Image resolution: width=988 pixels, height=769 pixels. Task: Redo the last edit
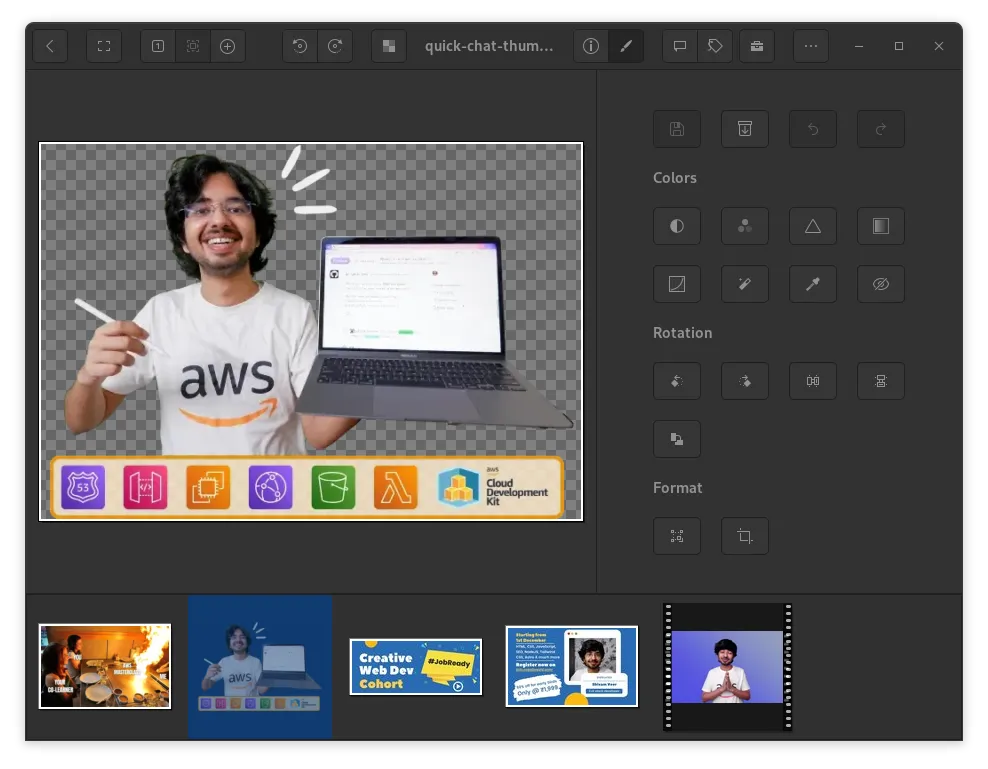point(881,129)
